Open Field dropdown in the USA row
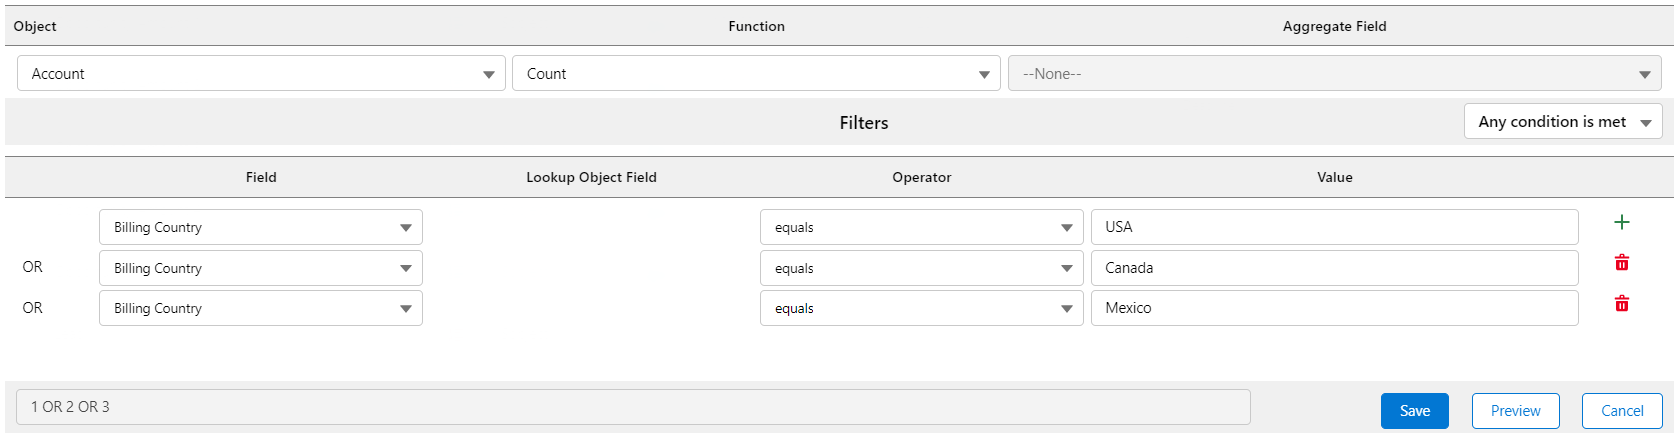 coord(261,228)
